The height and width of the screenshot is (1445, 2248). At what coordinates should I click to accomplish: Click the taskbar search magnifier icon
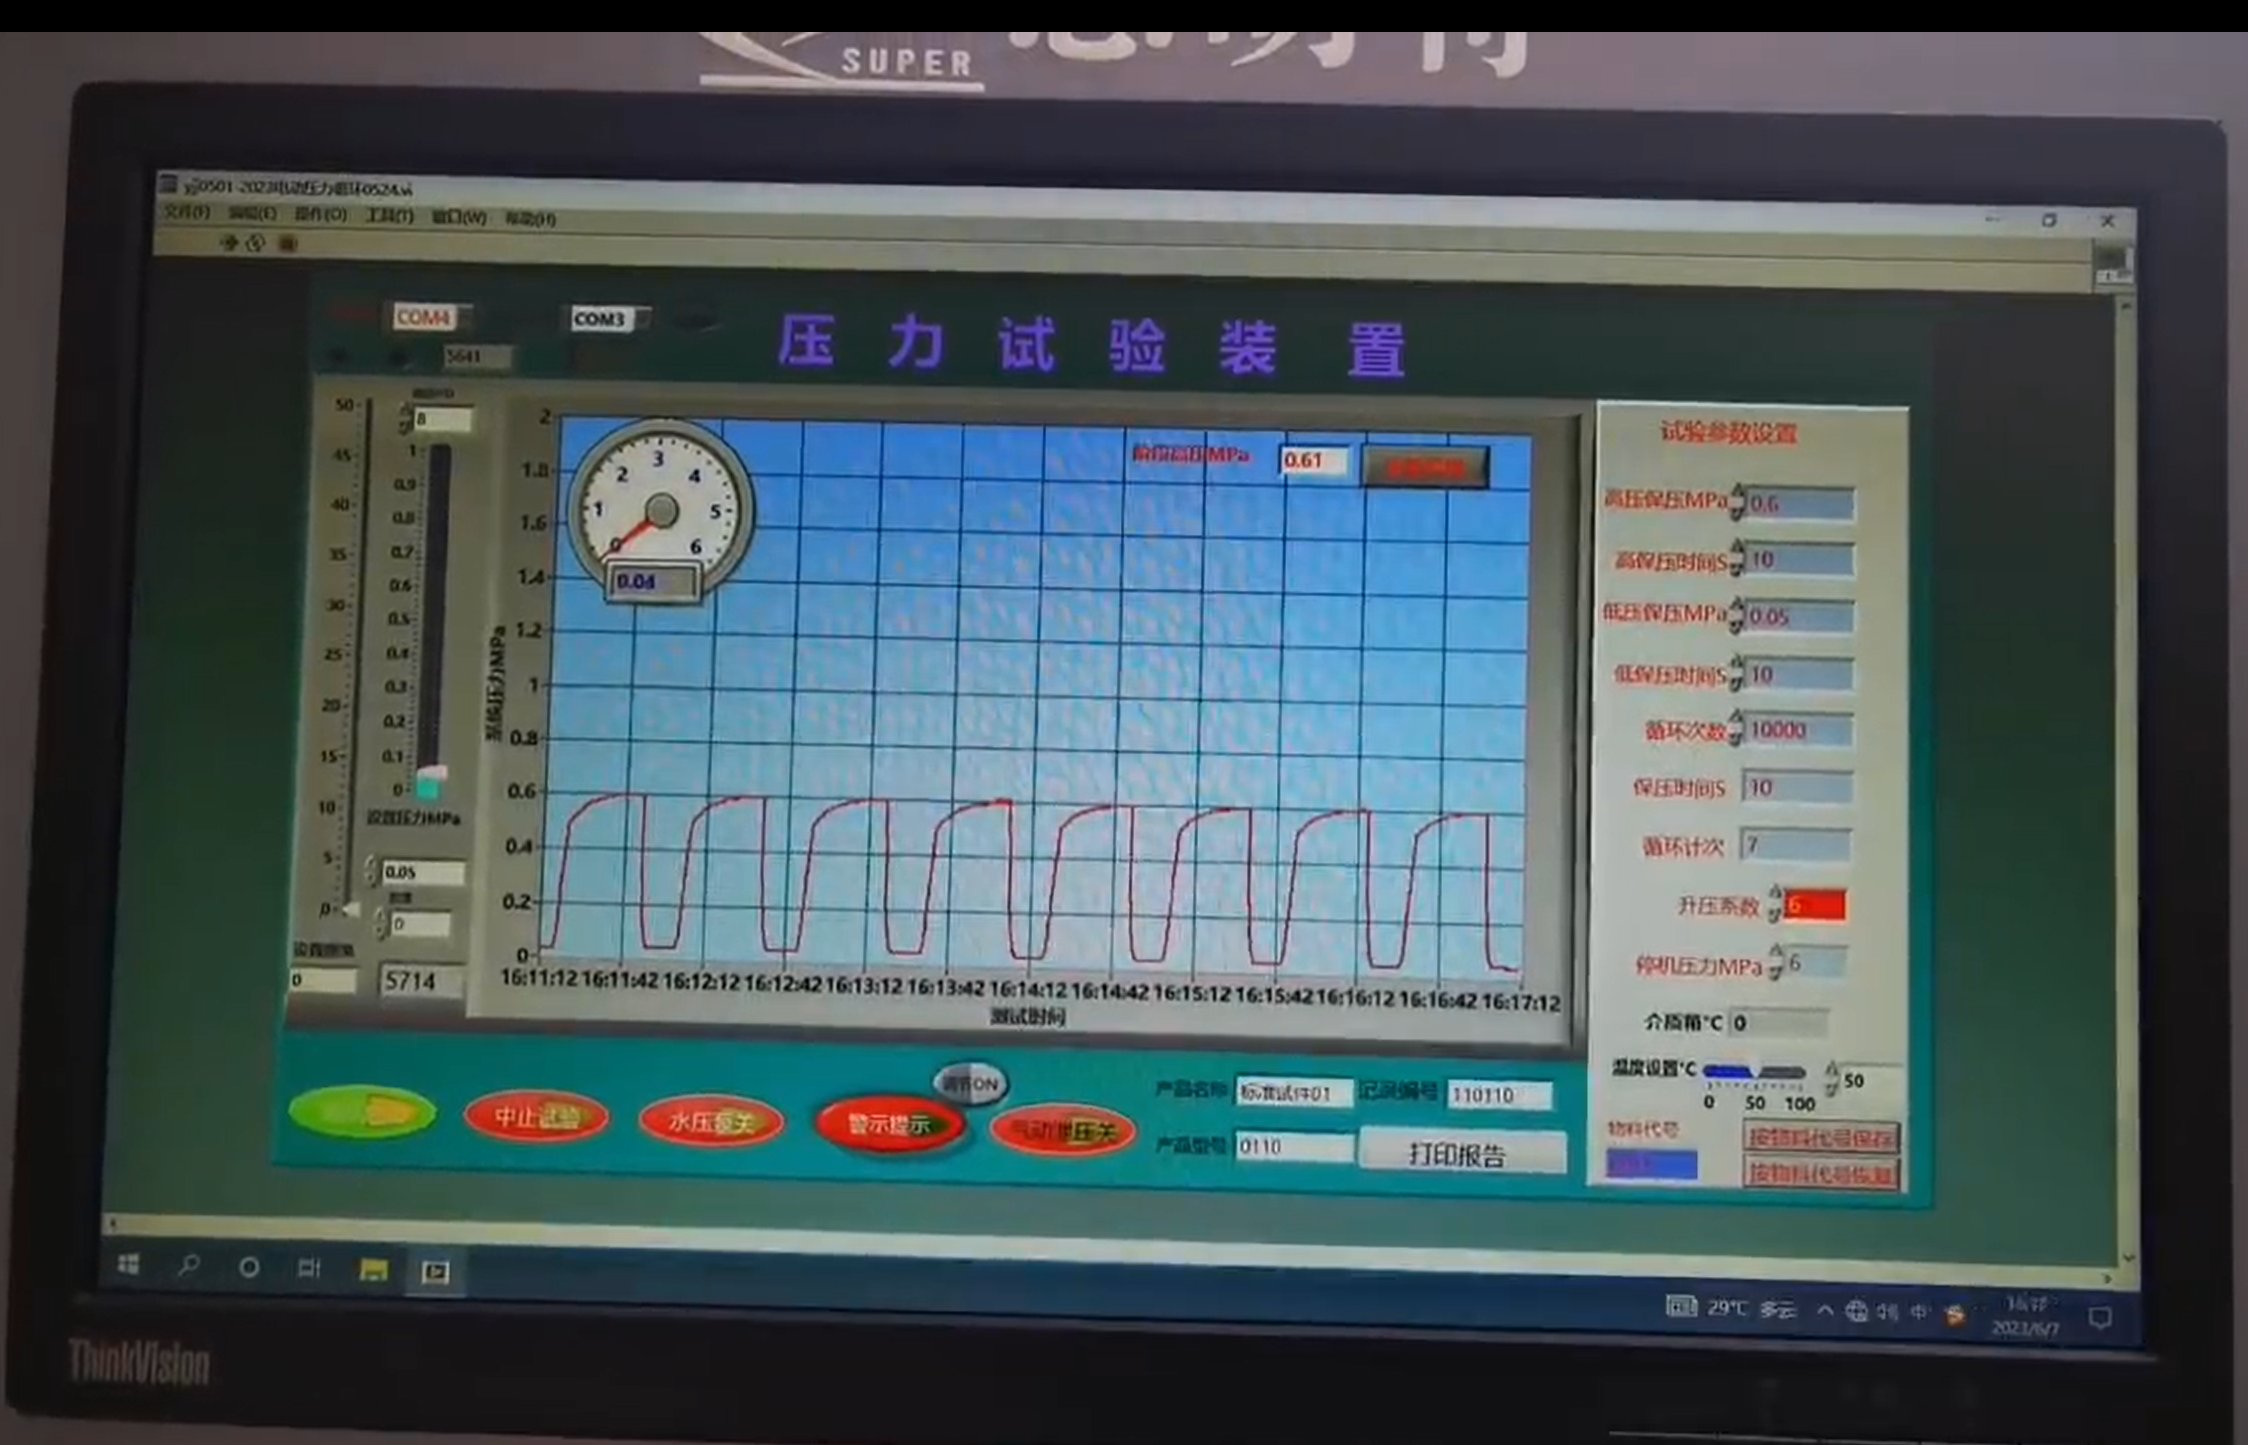[188, 1266]
